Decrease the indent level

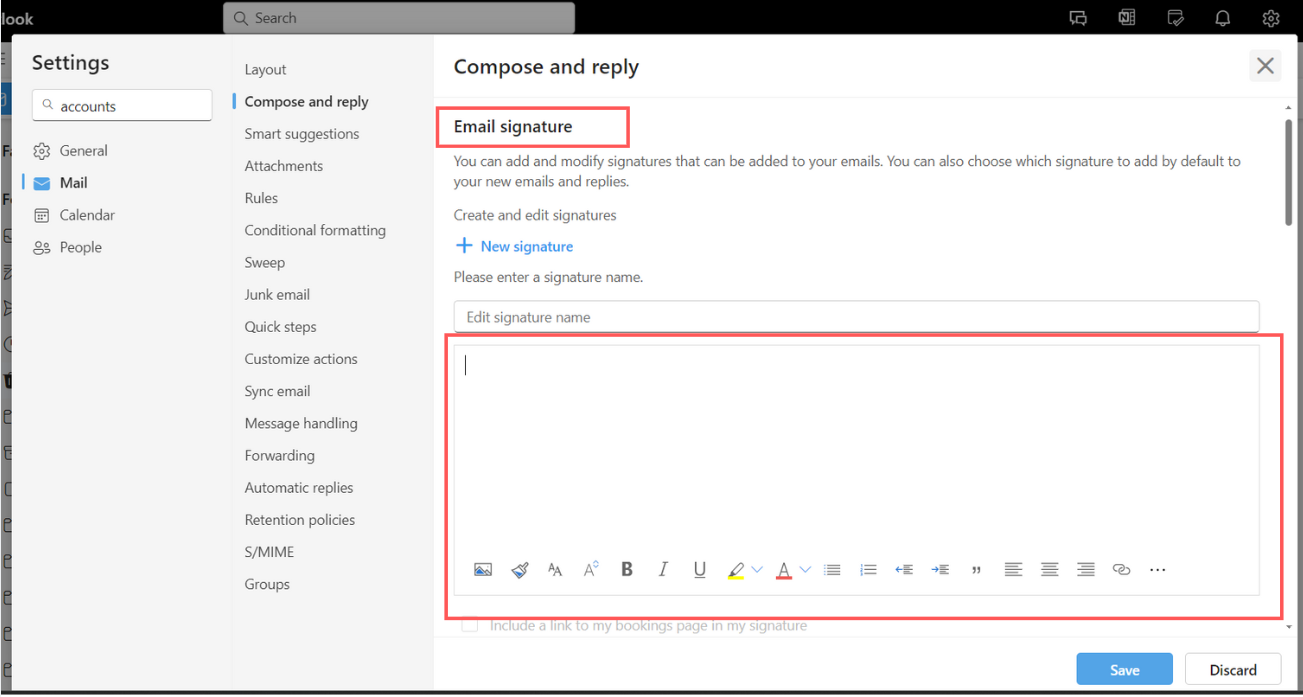click(904, 570)
